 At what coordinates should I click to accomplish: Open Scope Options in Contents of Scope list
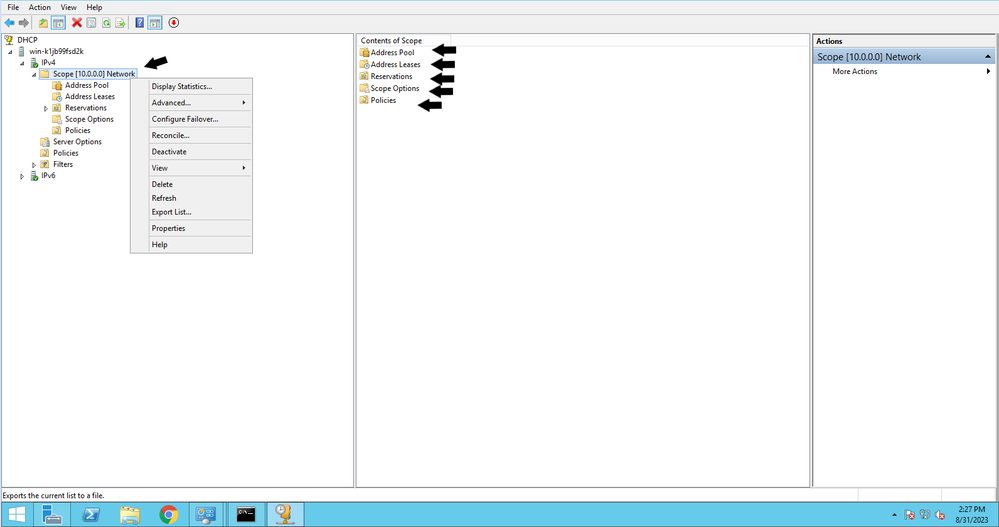[394, 89]
